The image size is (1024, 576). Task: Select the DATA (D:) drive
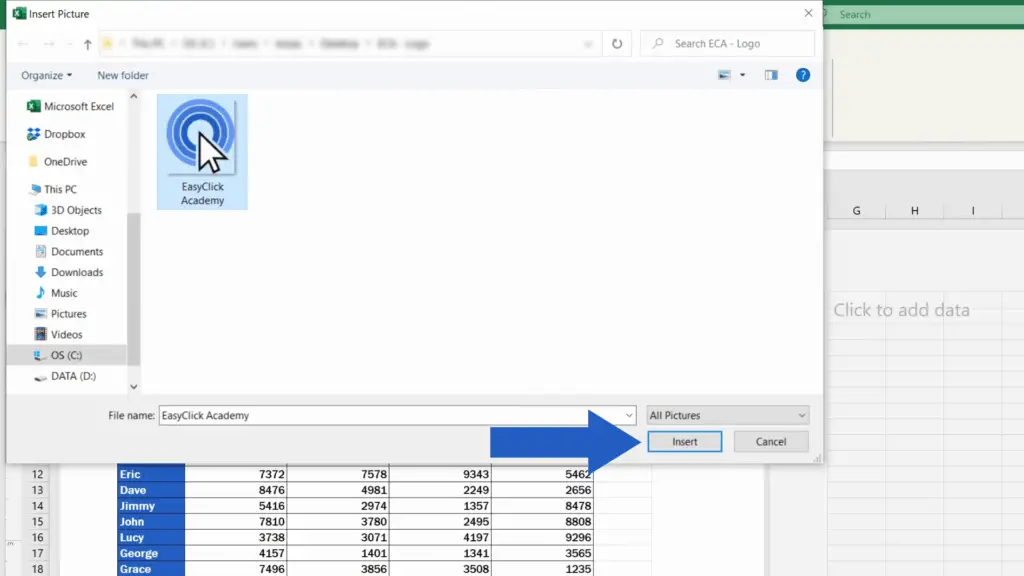coord(65,376)
